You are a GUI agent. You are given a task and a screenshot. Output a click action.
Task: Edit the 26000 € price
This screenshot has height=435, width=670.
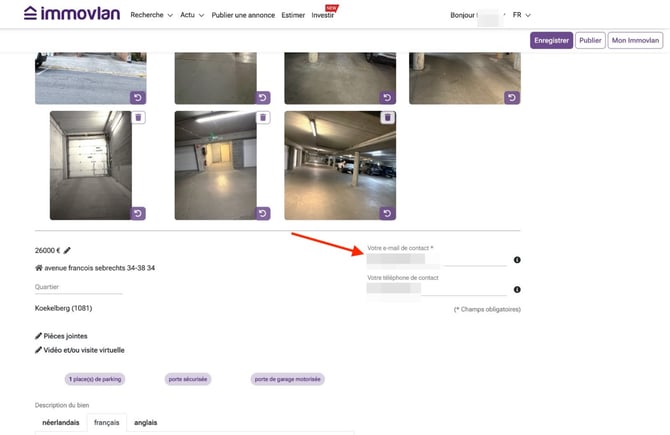(68, 250)
